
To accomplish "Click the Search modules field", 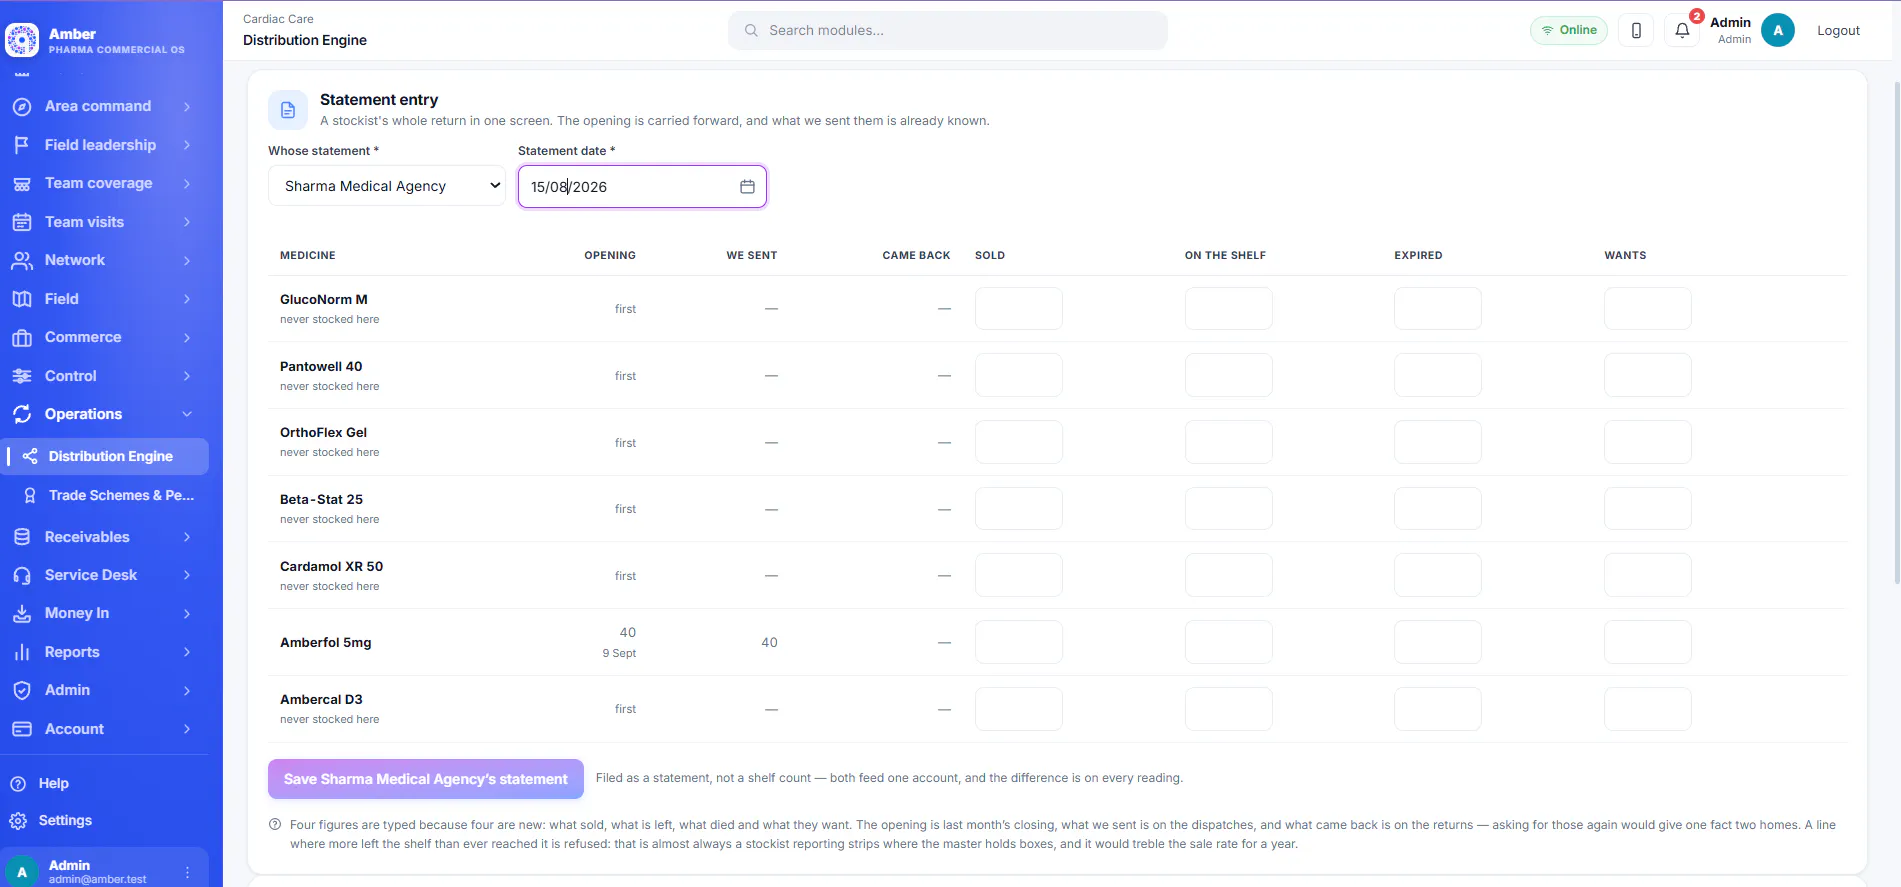I will (948, 30).
